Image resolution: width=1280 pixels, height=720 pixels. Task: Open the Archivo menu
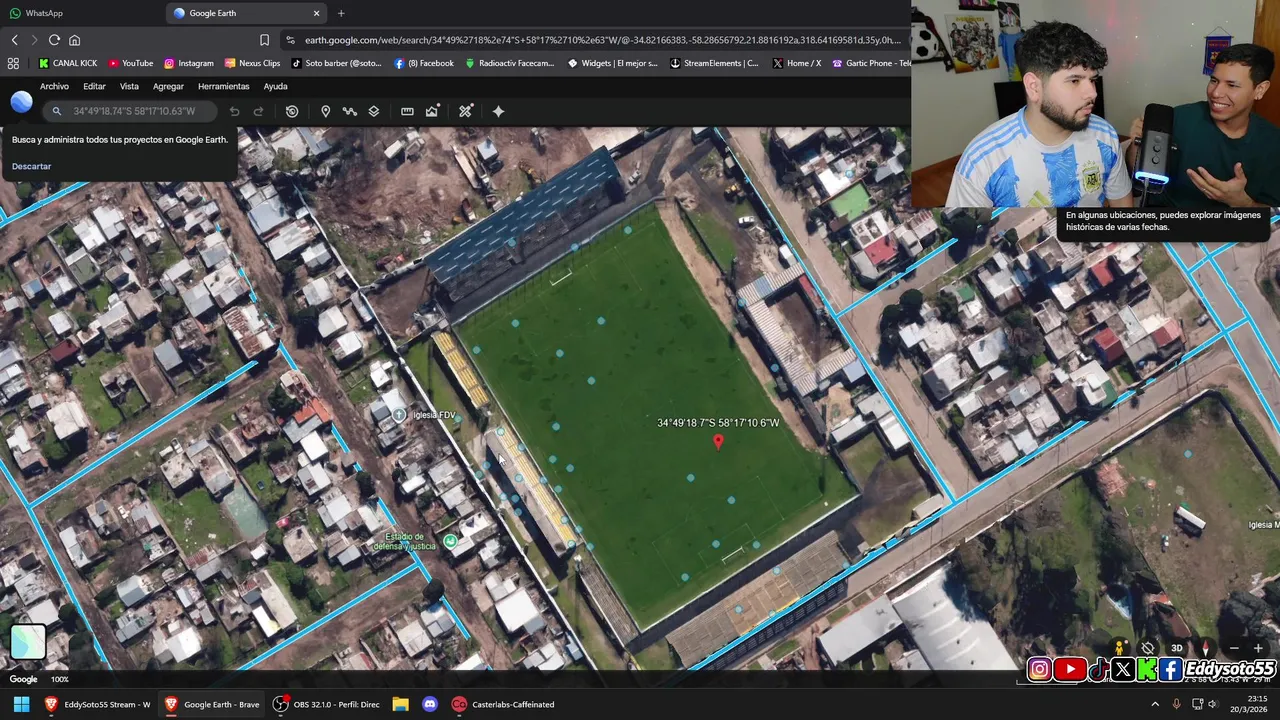(x=54, y=86)
